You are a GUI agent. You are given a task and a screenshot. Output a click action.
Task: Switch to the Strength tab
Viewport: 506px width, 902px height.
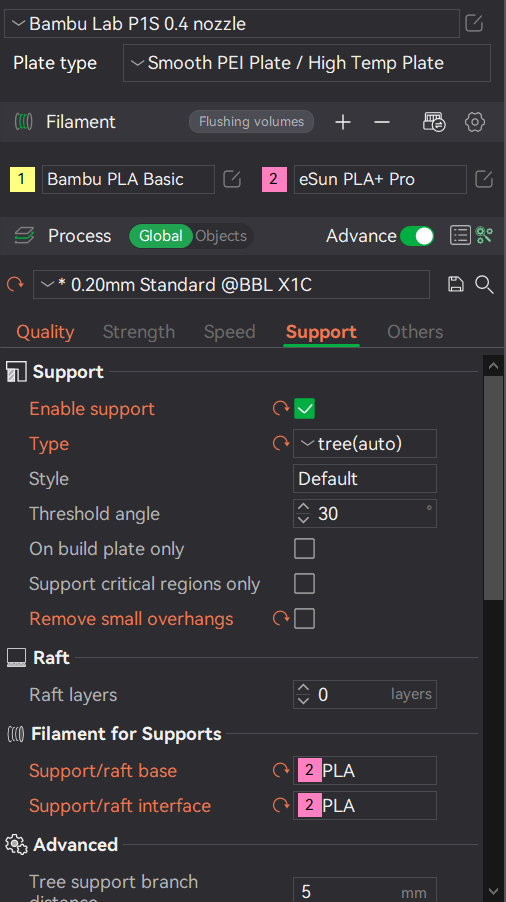coord(139,332)
